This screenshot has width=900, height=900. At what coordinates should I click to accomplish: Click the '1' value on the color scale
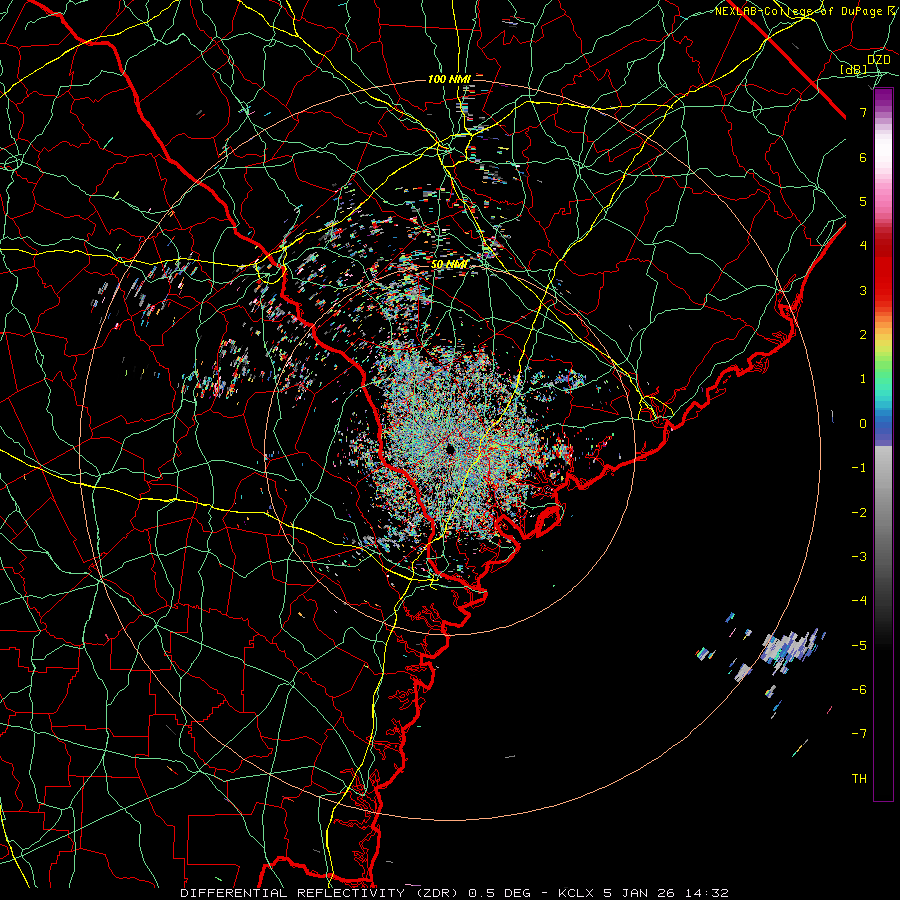[863, 379]
